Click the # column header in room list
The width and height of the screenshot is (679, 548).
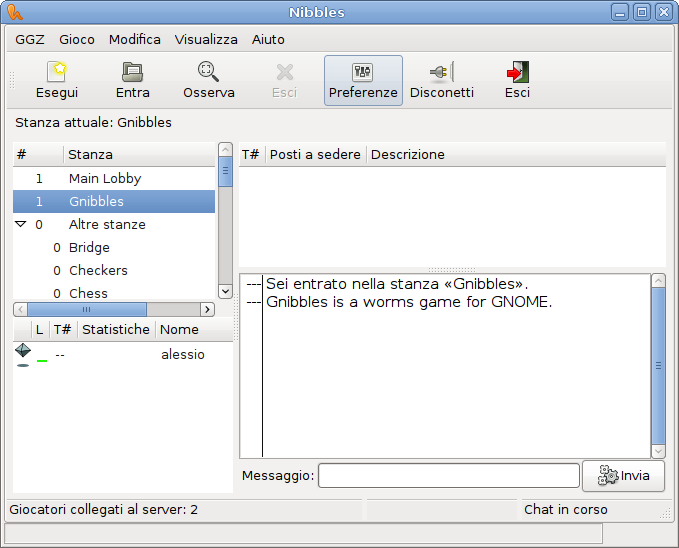38,154
